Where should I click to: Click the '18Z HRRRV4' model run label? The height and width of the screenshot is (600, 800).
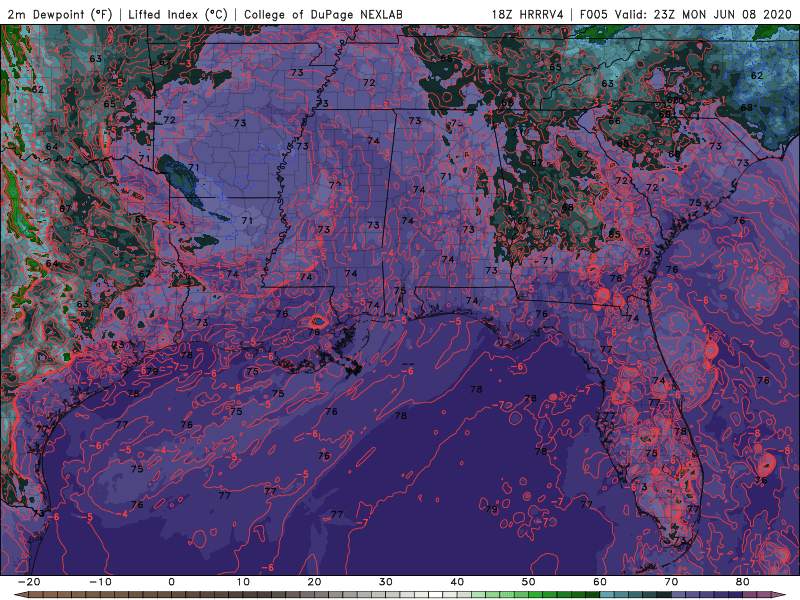coord(527,14)
